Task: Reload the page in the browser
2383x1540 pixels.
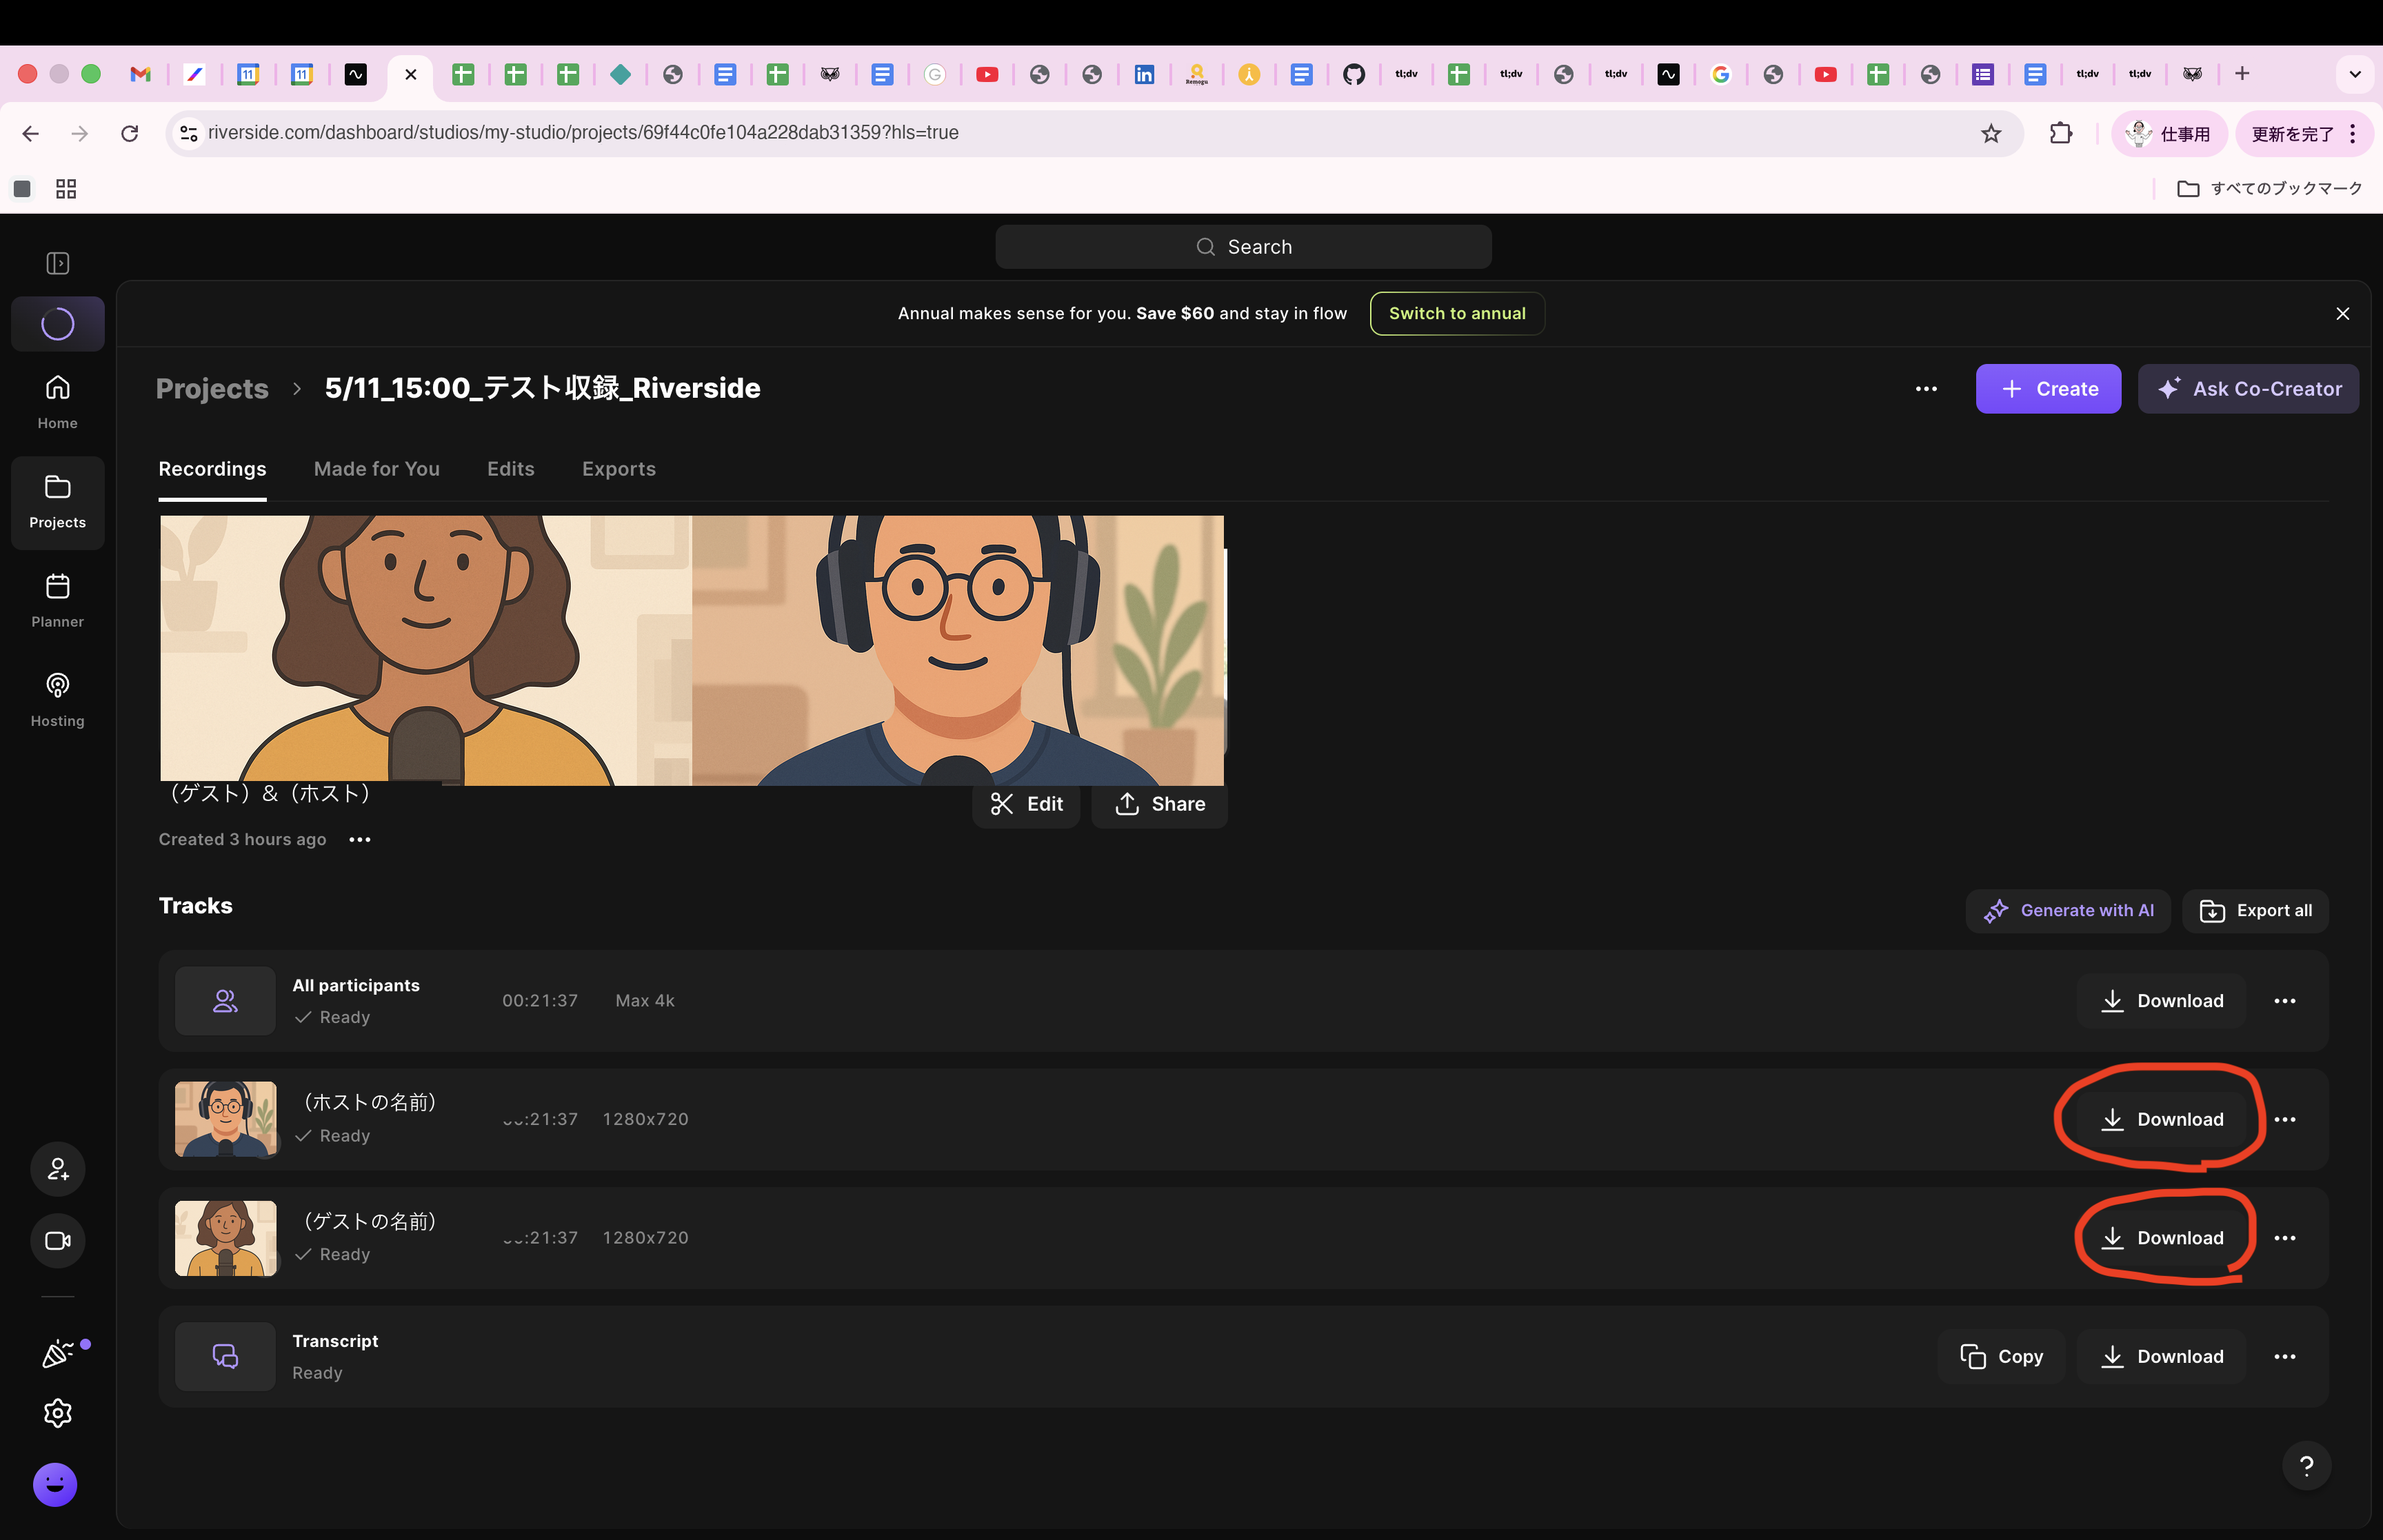Action: tap(130, 133)
